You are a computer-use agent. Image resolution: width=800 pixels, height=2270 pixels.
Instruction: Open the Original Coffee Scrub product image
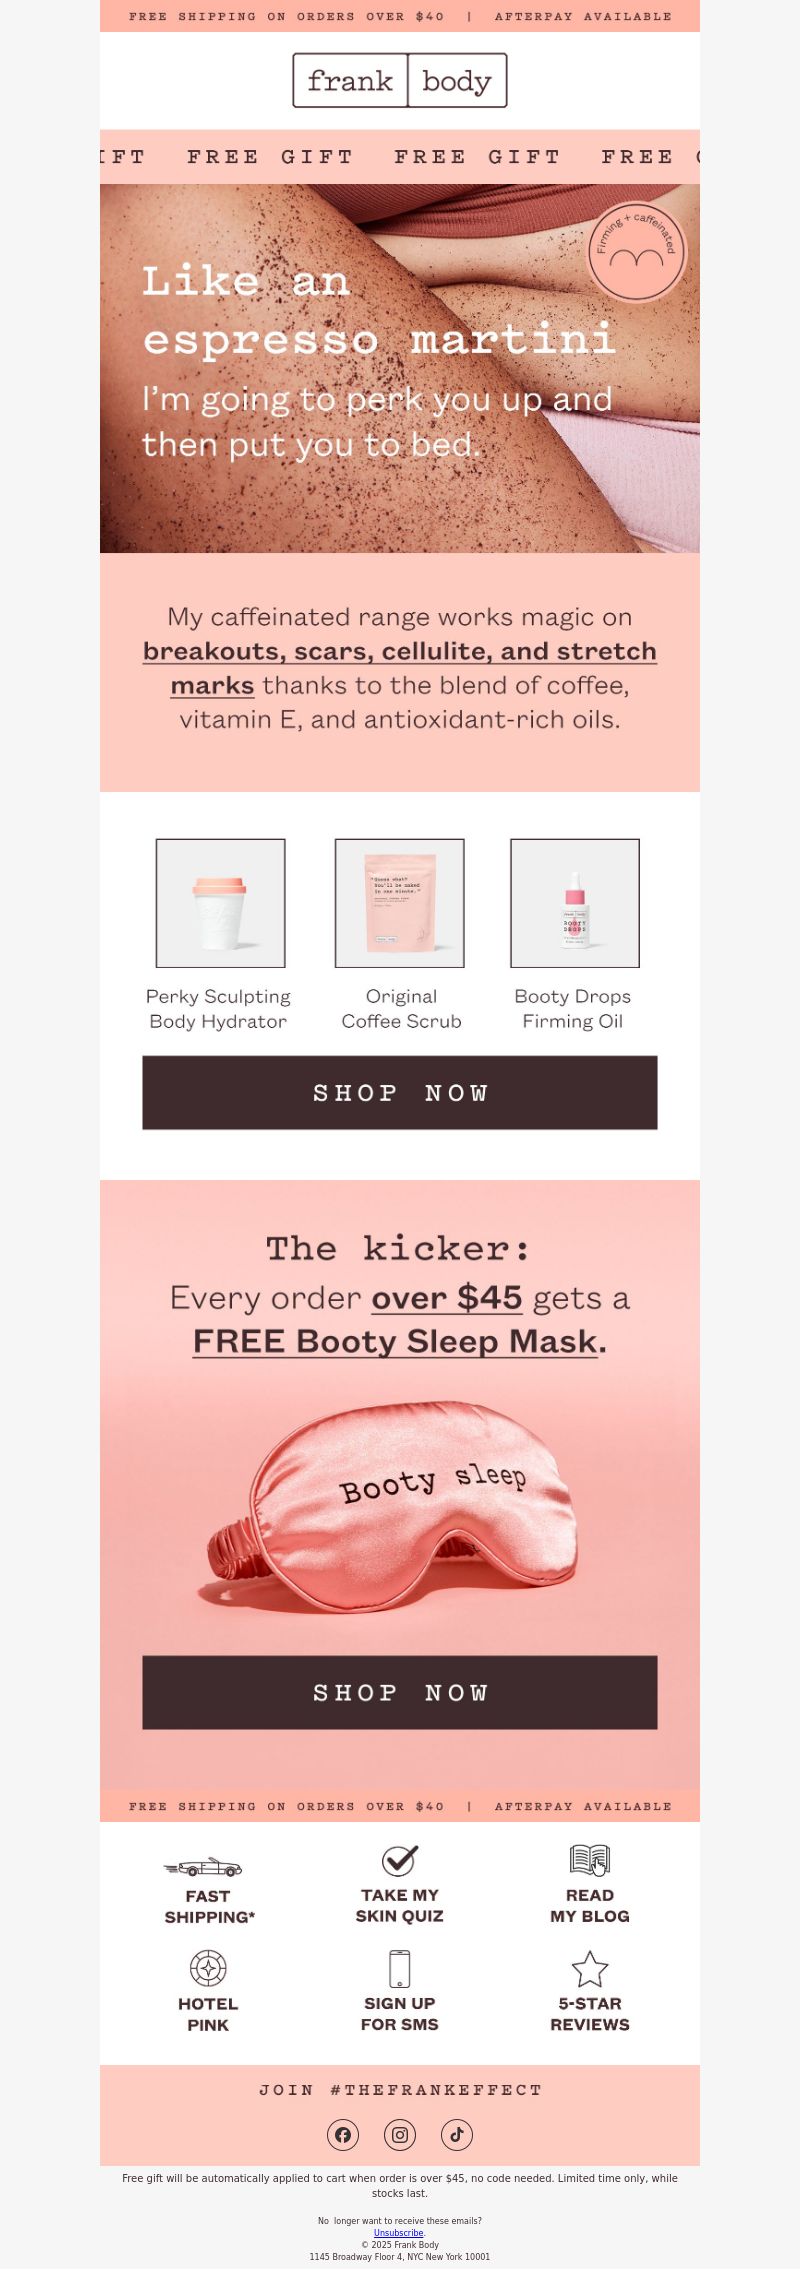tap(400, 903)
